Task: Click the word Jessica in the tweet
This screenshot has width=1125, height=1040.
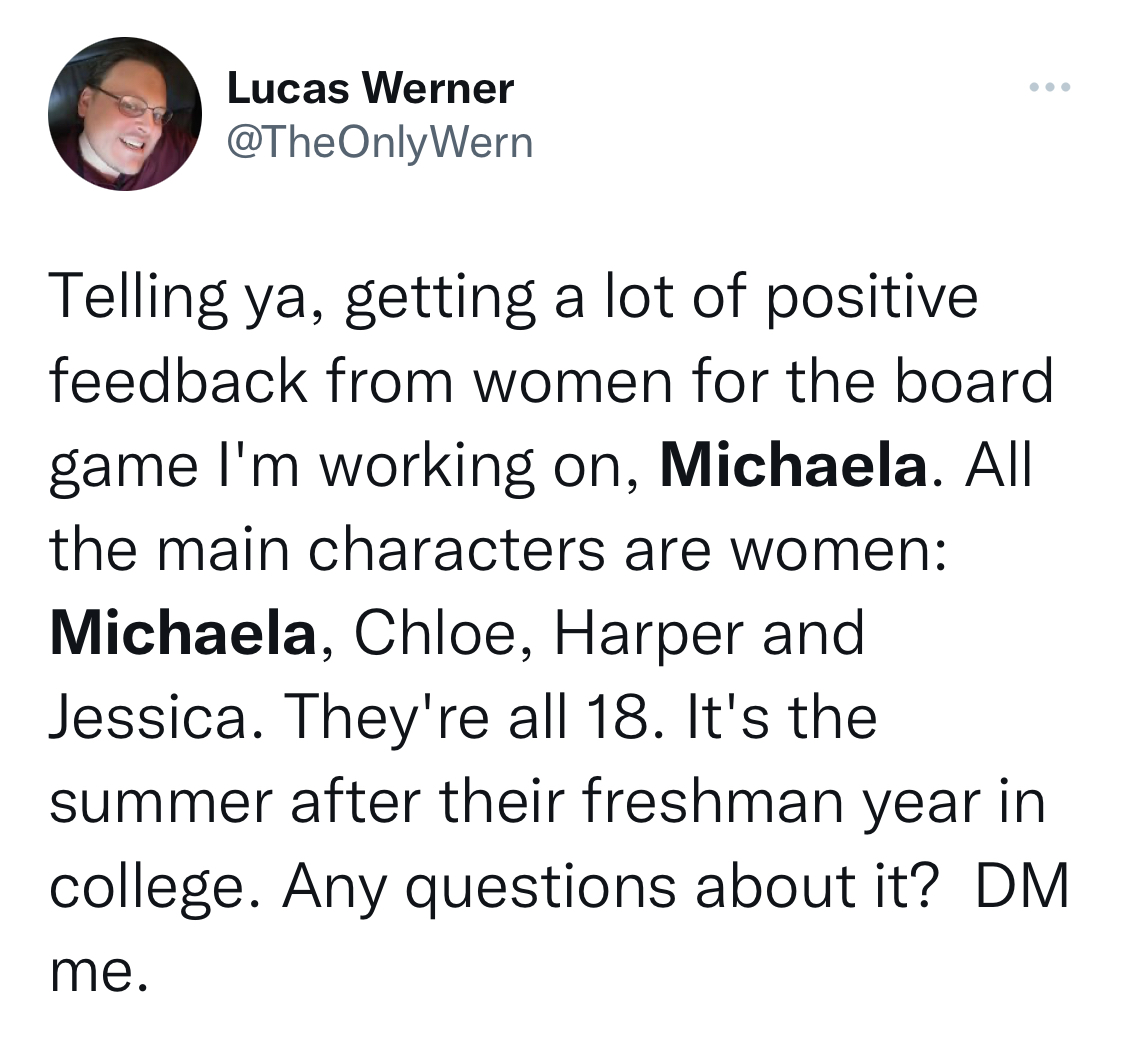Action: [x=147, y=718]
